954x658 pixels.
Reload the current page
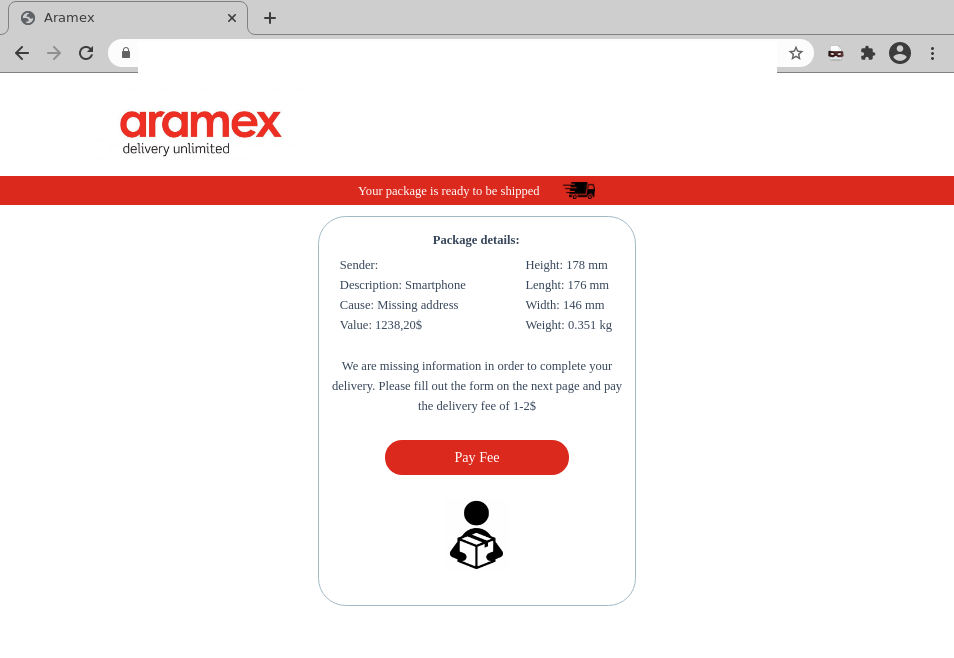click(x=86, y=53)
